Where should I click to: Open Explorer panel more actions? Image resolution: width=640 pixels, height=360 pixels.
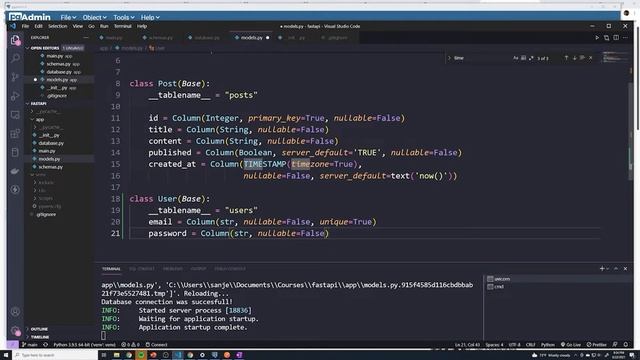86,38
